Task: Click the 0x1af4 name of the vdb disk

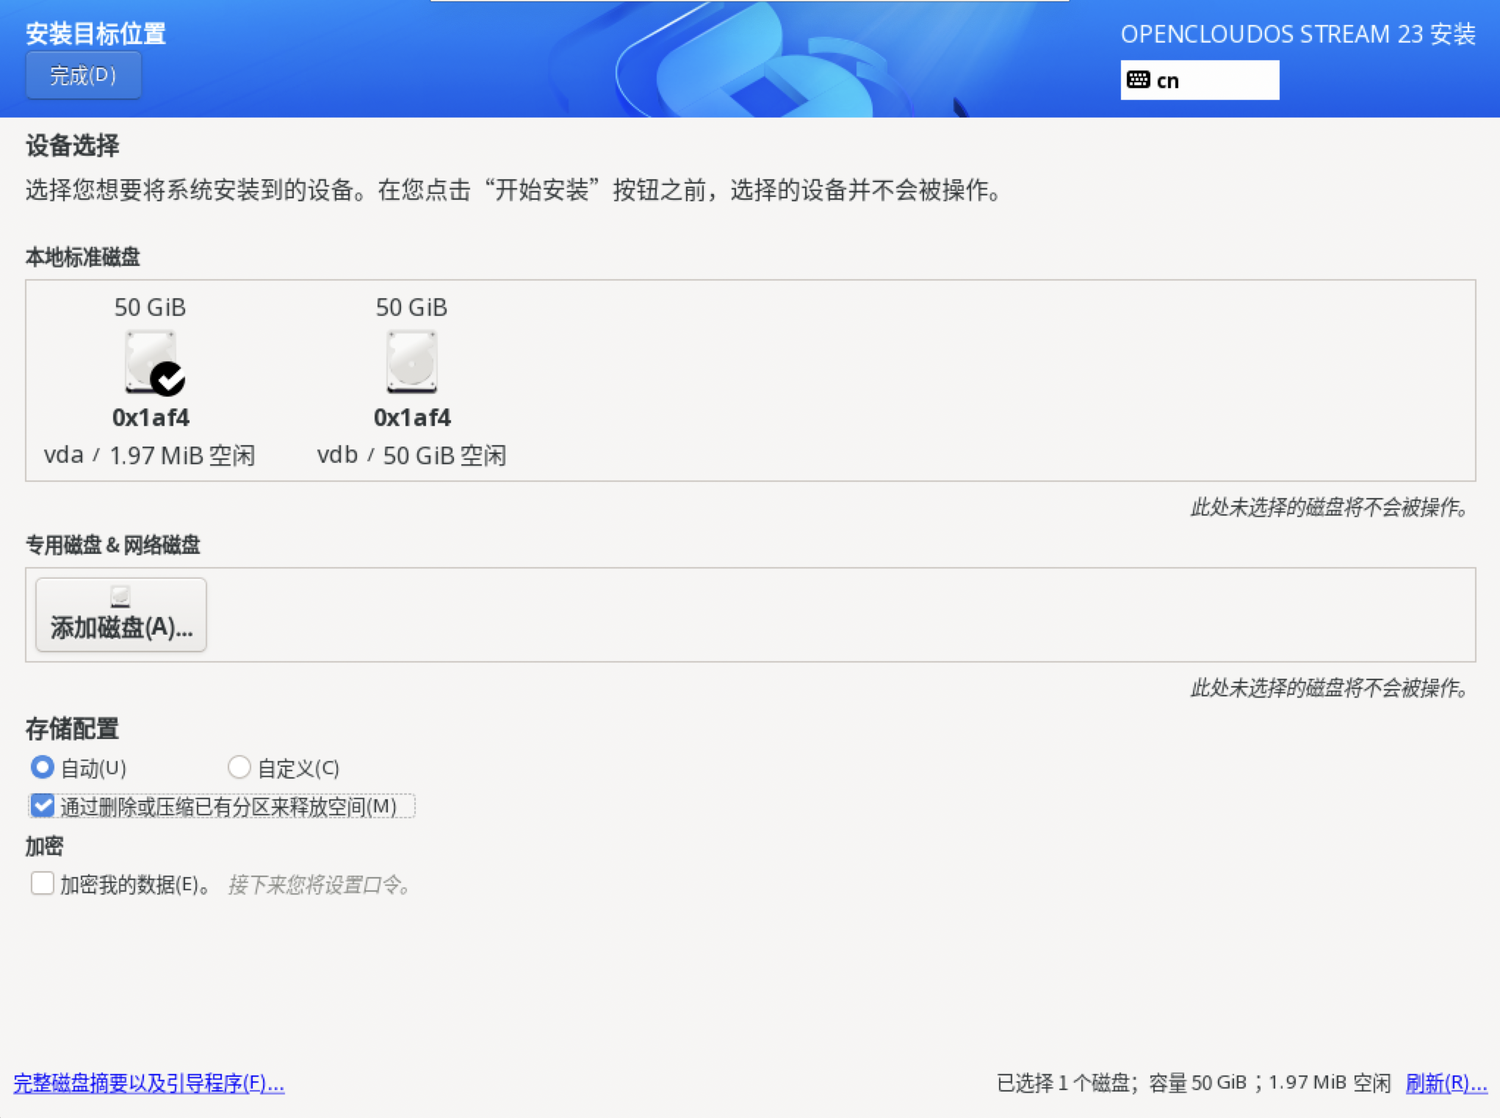Action: point(412,417)
